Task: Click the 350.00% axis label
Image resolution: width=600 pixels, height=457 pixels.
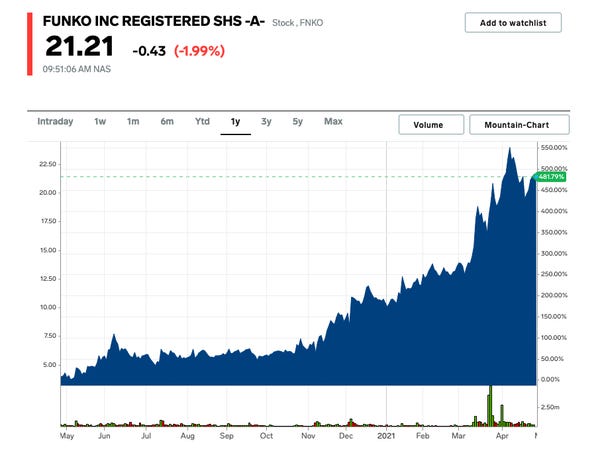Action: [x=554, y=233]
